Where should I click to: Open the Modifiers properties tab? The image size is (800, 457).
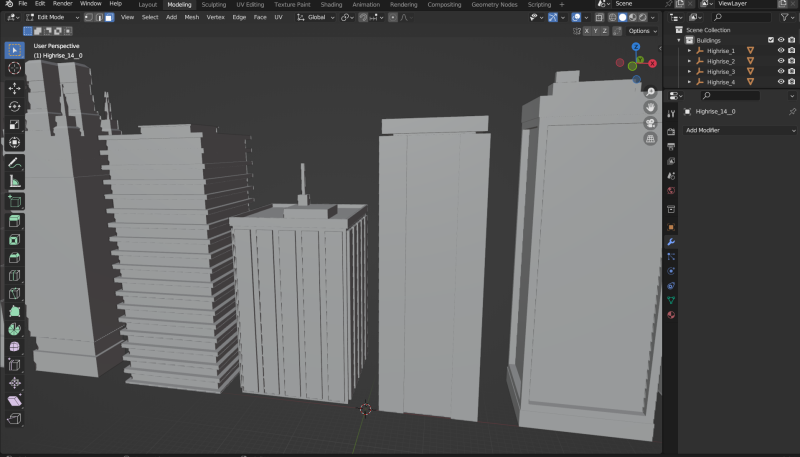click(x=671, y=242)
